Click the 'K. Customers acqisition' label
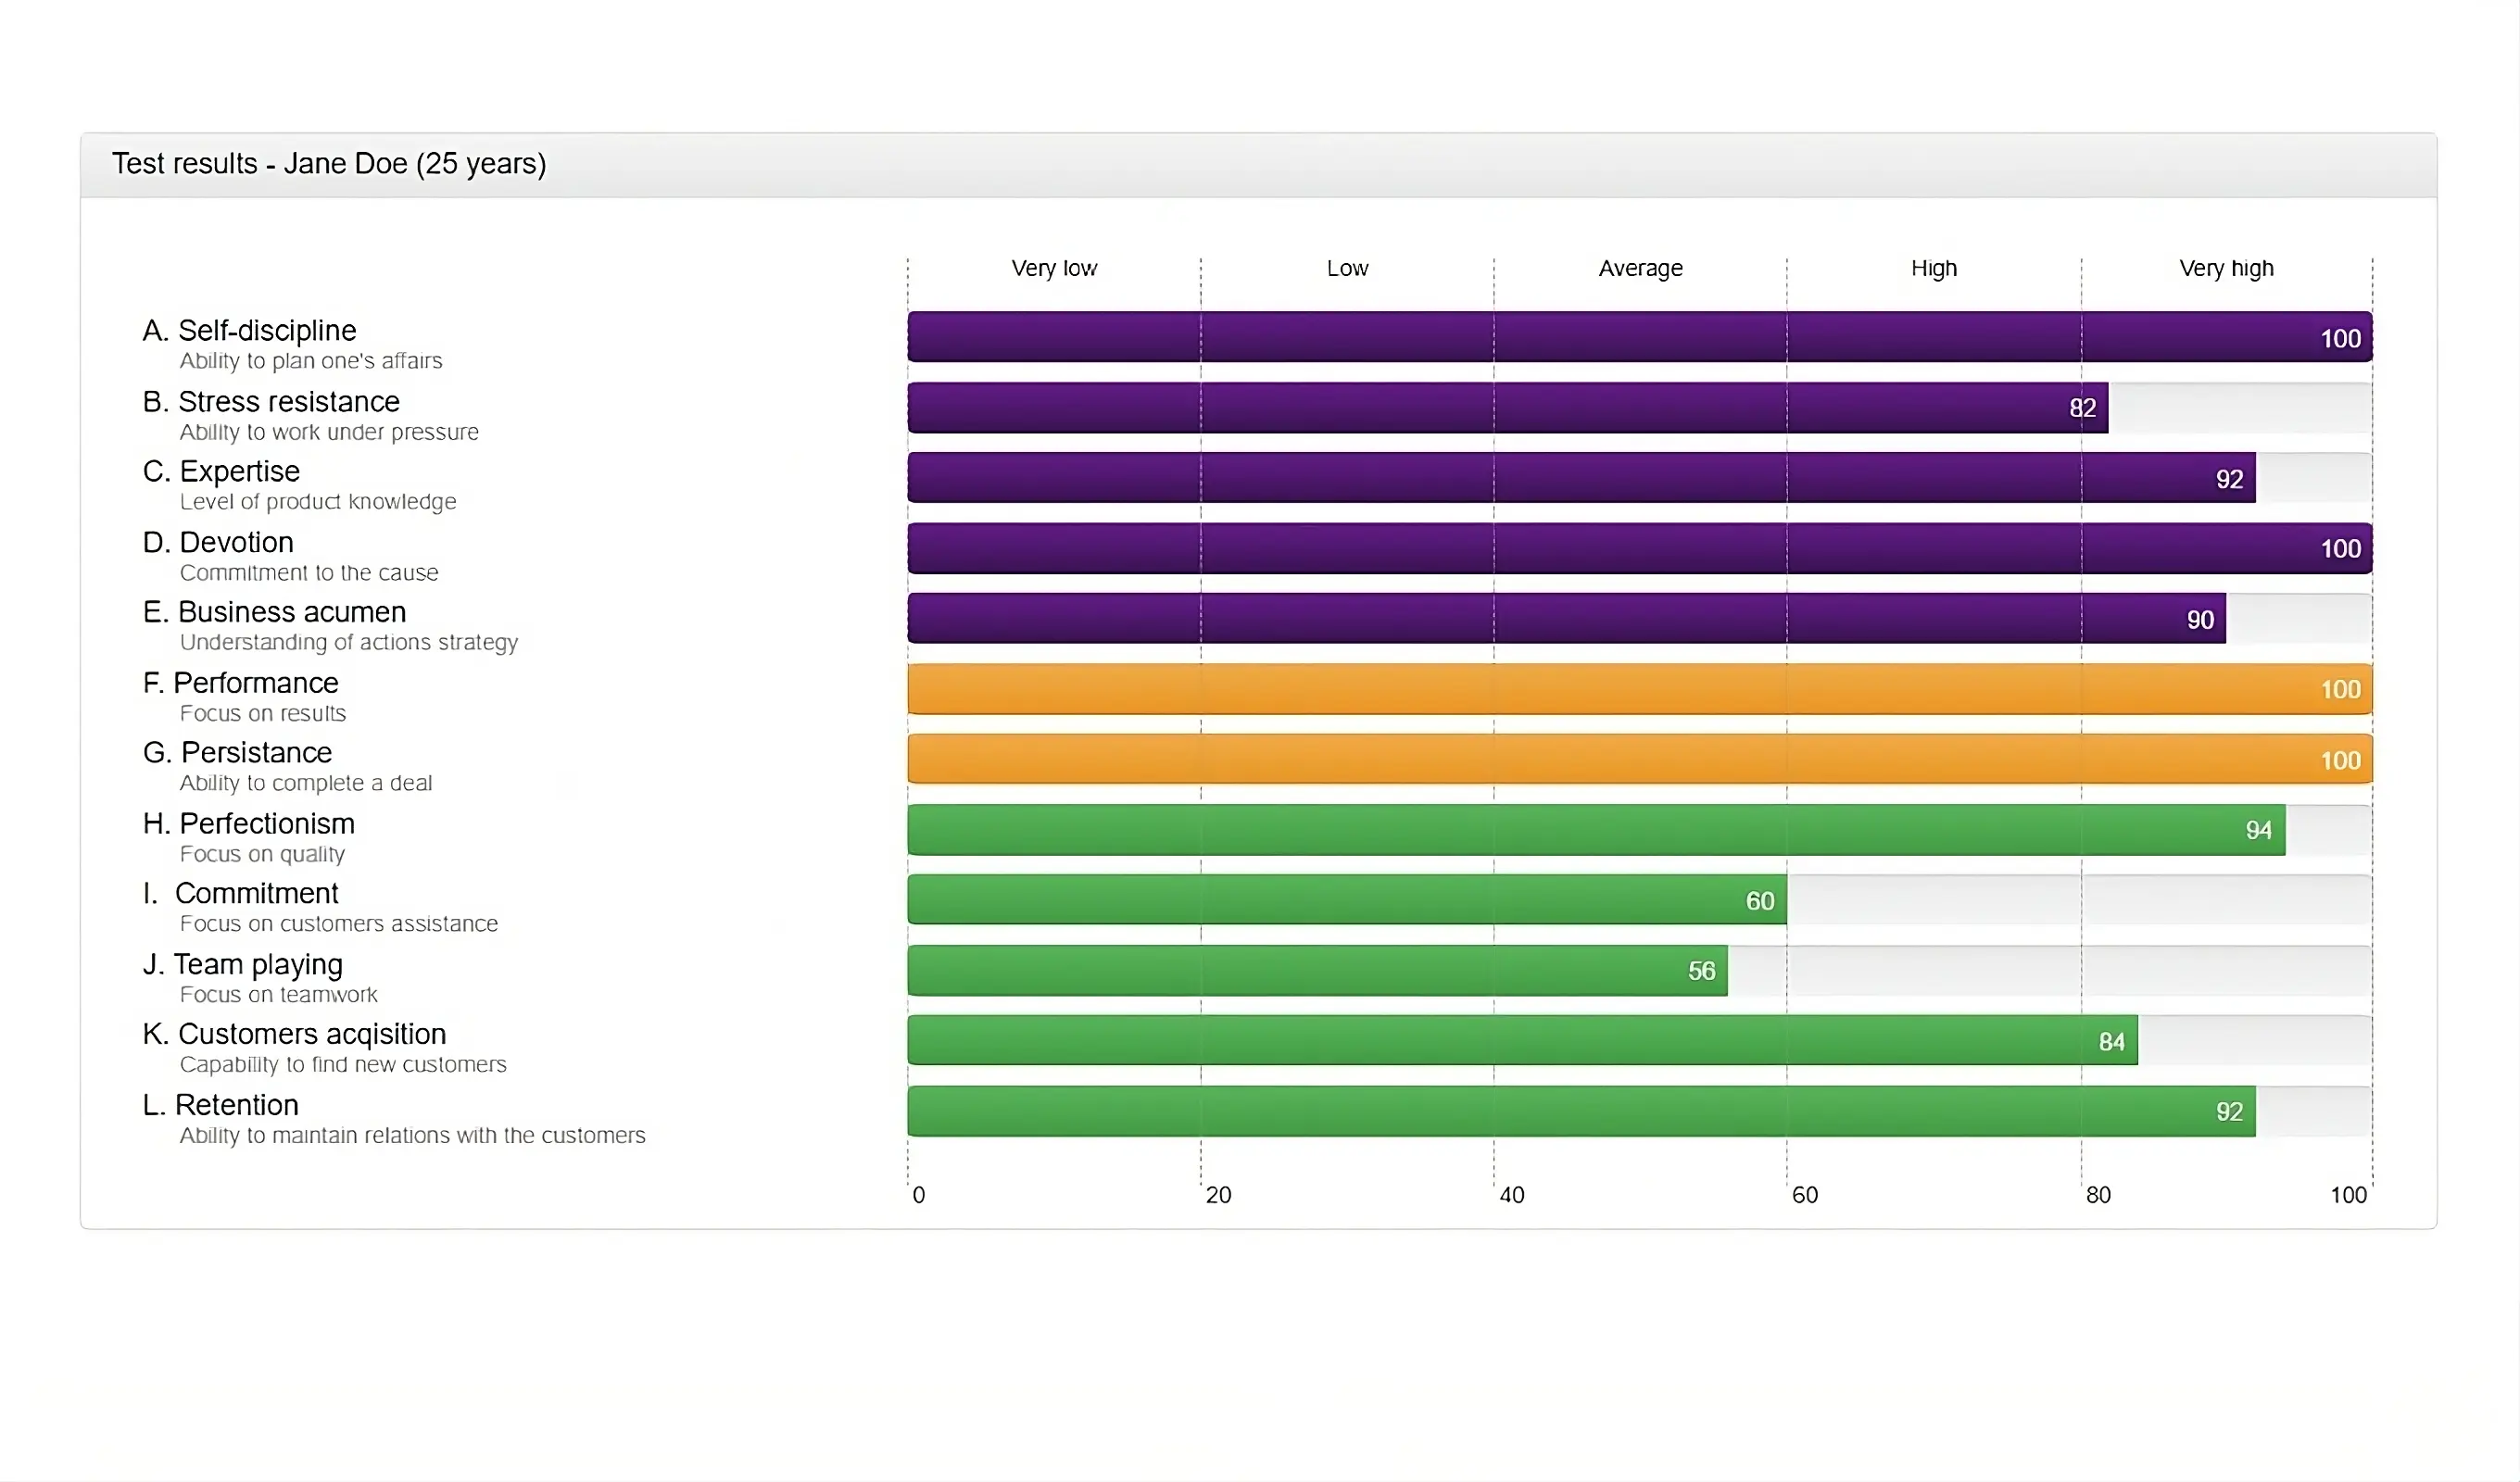This screenshot has height=1482, width=2520. click(x=294, y=1033)
